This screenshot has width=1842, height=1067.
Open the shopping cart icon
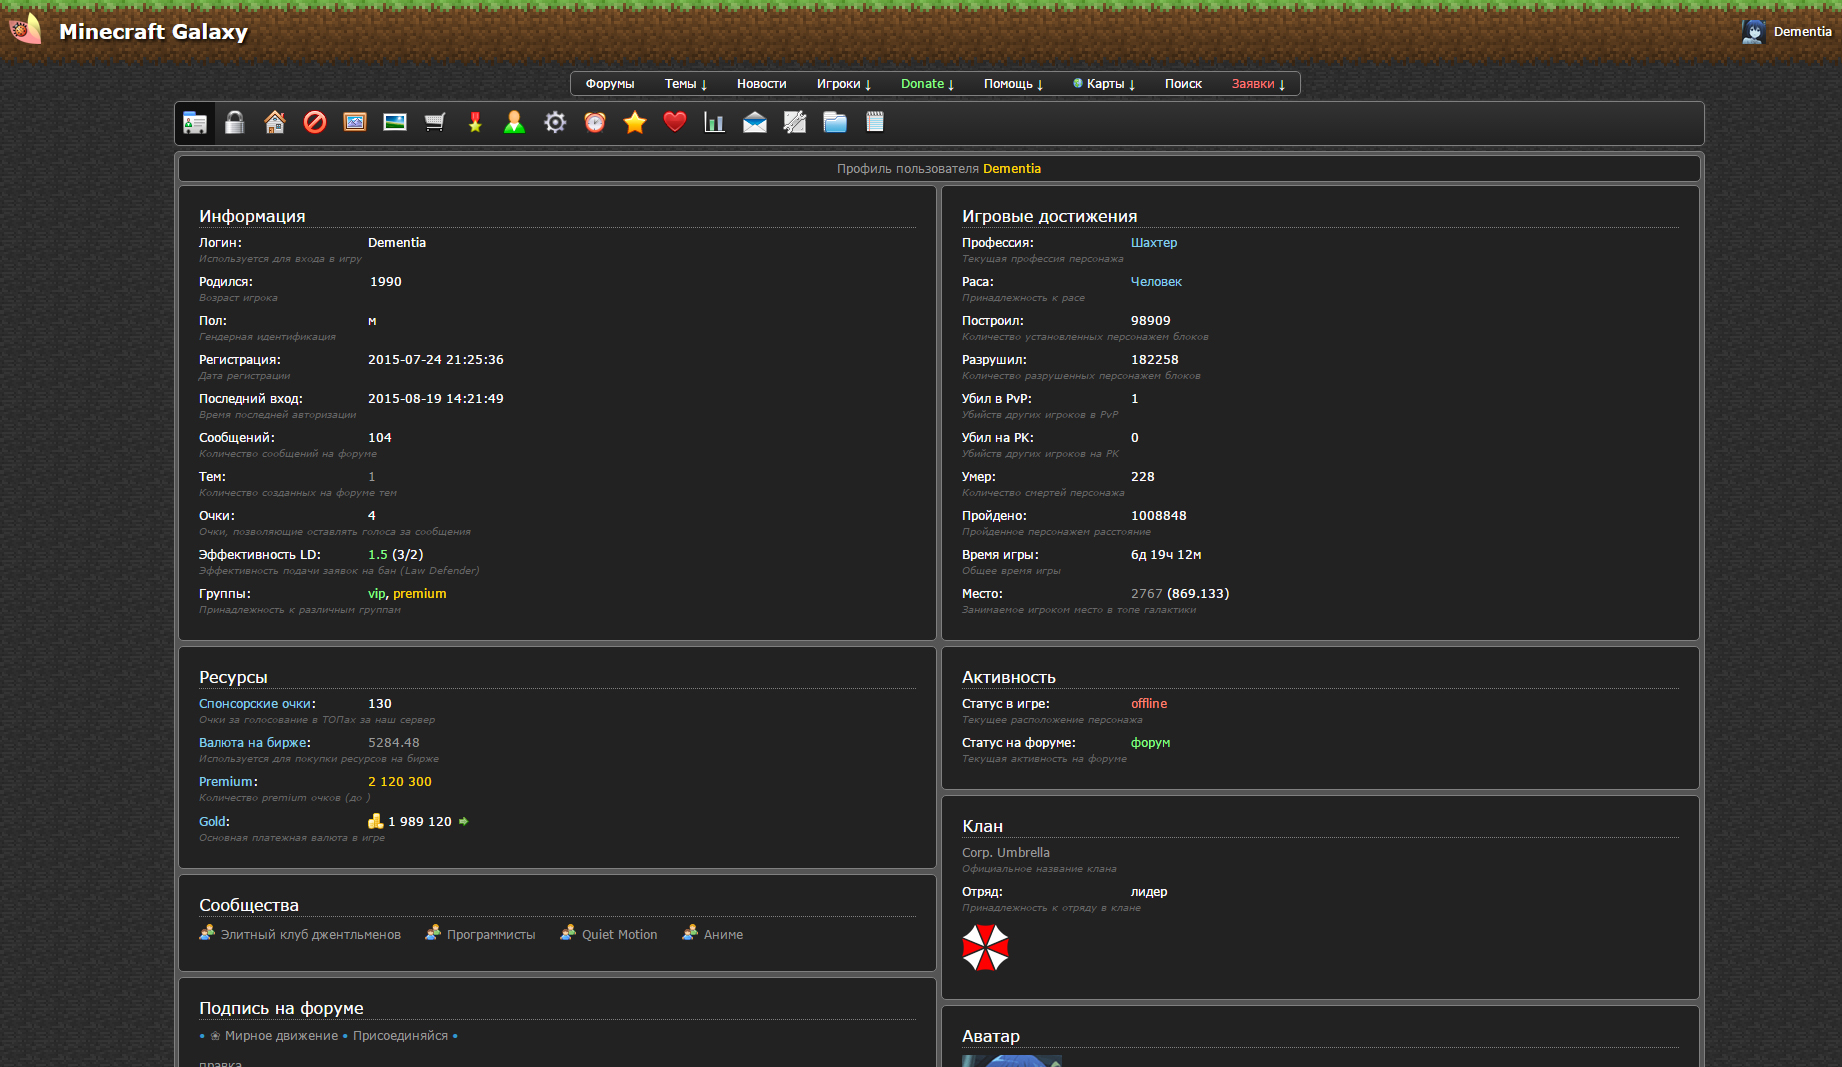pos(435,123)
